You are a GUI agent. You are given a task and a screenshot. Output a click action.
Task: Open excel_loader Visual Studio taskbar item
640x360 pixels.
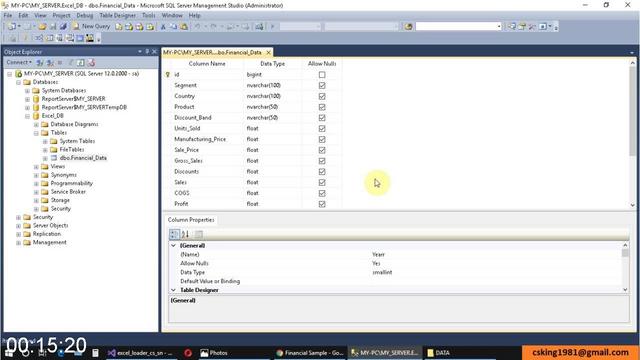click(x=140, y=353)
